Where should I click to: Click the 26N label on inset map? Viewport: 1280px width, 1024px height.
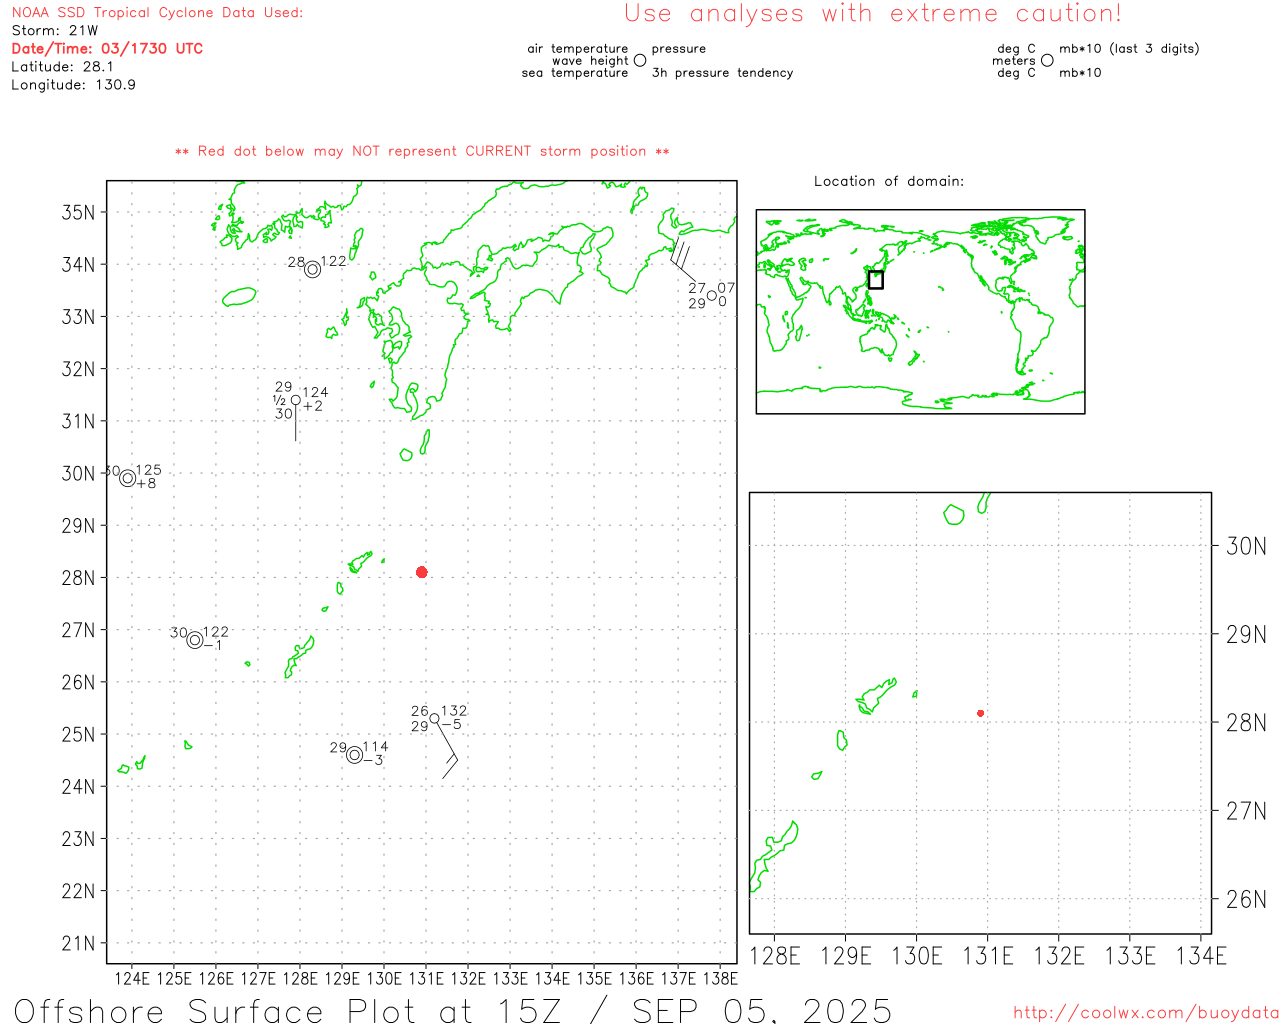[x=1246, y=899]
